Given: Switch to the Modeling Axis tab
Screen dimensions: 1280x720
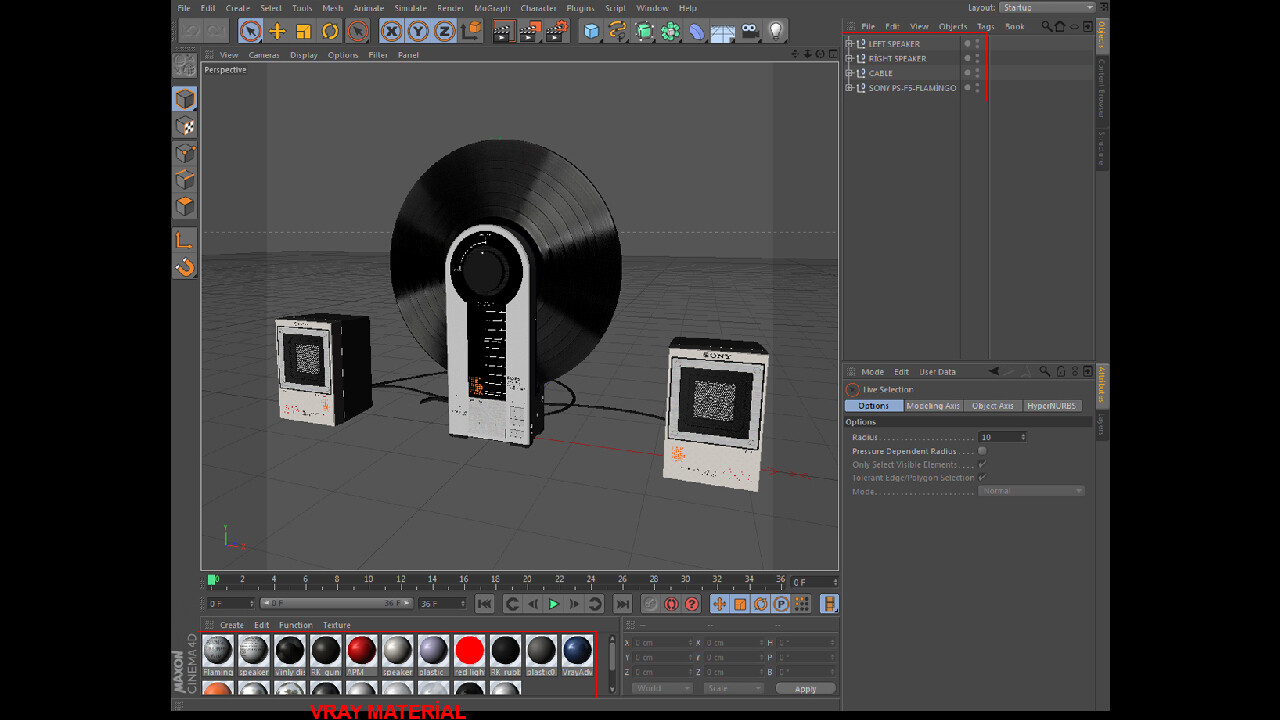Looking at the screenshot, I should click(932, 405).
